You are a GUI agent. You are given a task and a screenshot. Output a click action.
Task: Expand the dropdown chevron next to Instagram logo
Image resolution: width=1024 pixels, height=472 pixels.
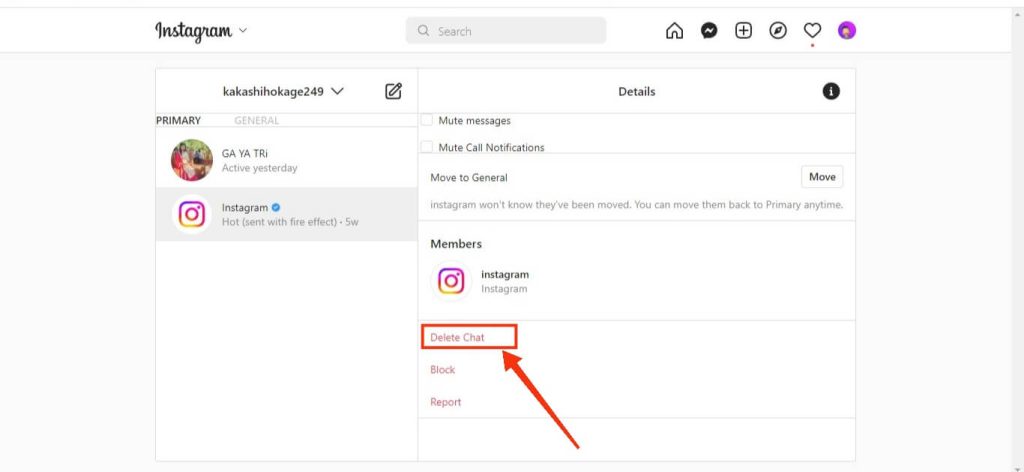pos(243,31)
